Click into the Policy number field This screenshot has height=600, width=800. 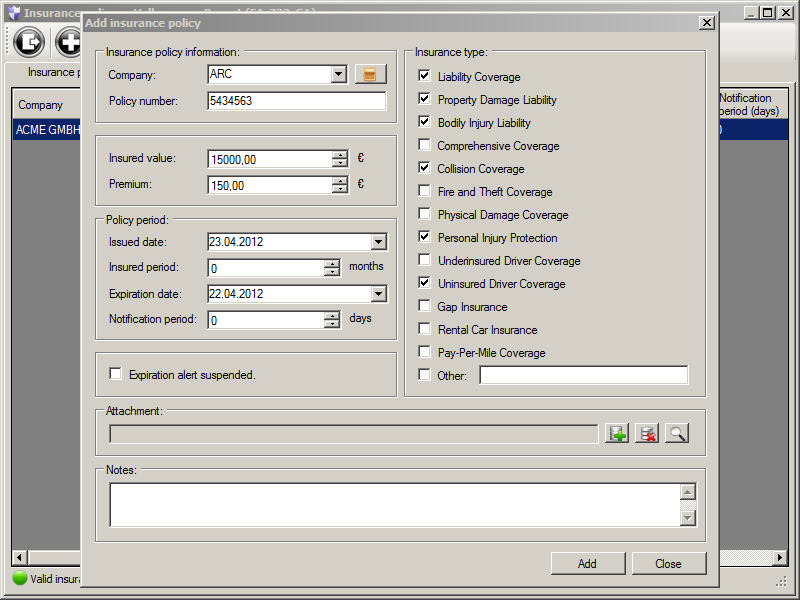coord(296,101)
